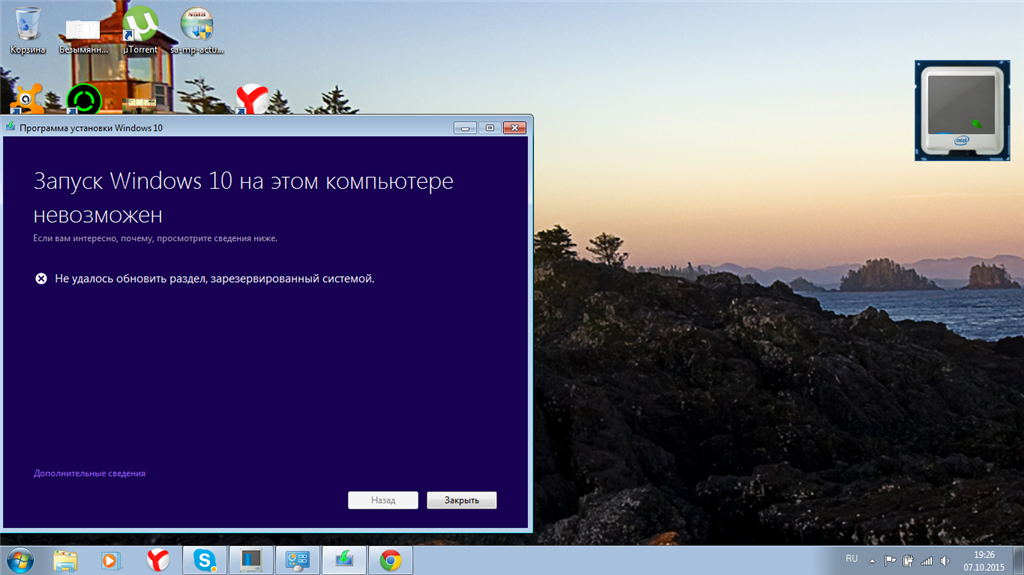Viewport: 1024px width, 575px height.
Task: Open the Безымянн... desktop file icon
Action: pyautogui.click(x=84, y=36)
